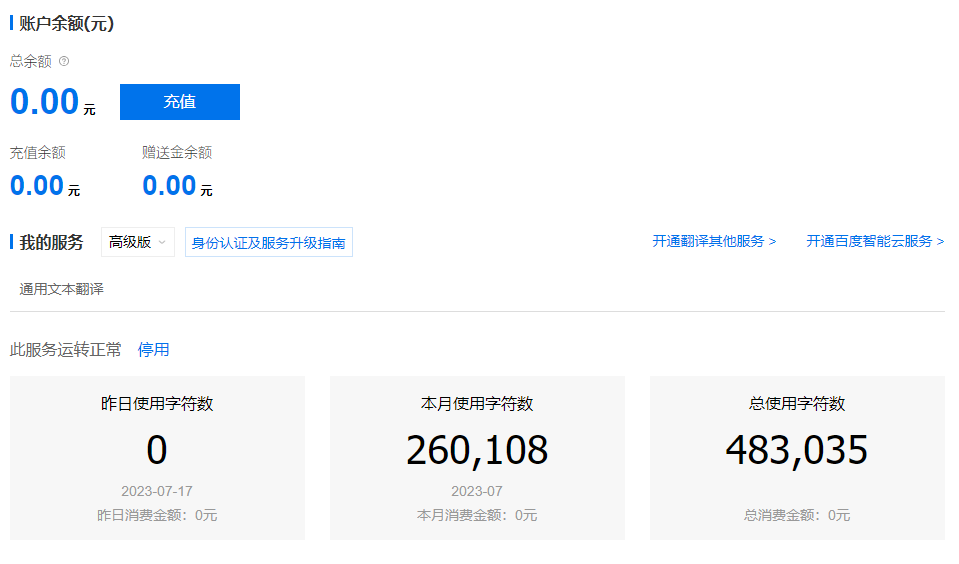This screenshot has height=564, width=959.
Task: Click the blue 充值 recharge button
Action: click(x=180, y=102)
